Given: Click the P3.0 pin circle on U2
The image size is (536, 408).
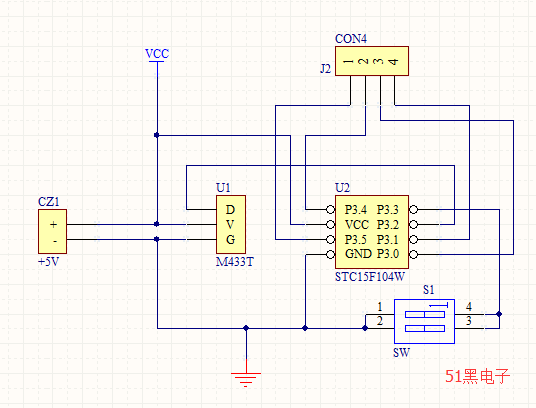Looking at the screenshot, I should pyautogui.click(x=413, y=254).
